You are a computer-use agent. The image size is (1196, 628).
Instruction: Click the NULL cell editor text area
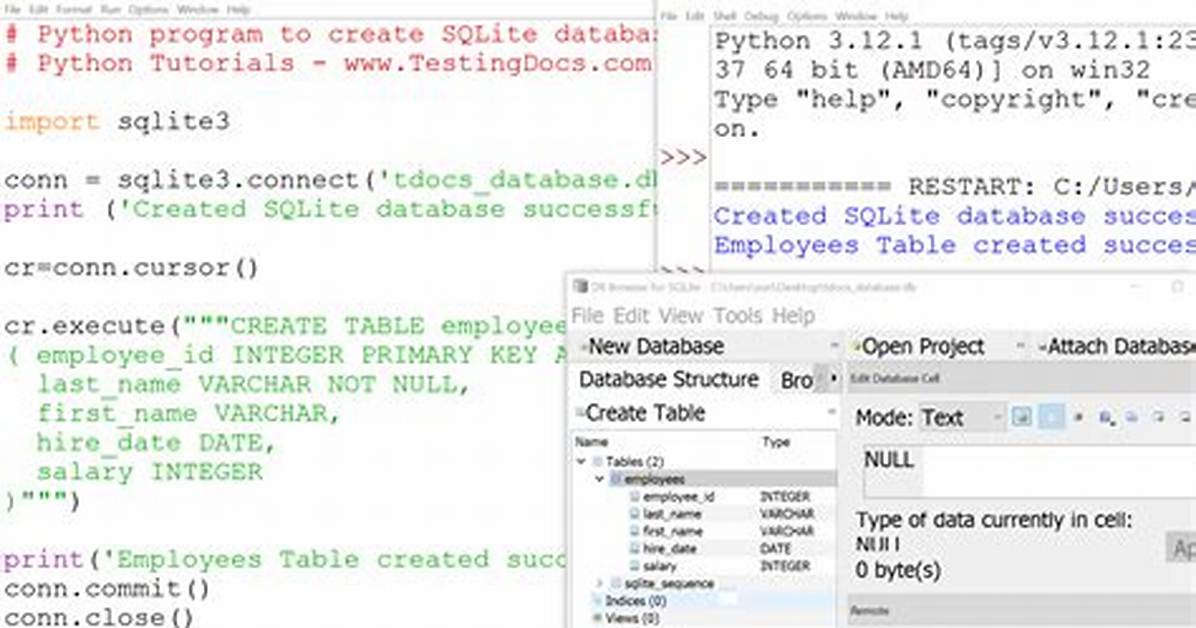coord(1030,472)
